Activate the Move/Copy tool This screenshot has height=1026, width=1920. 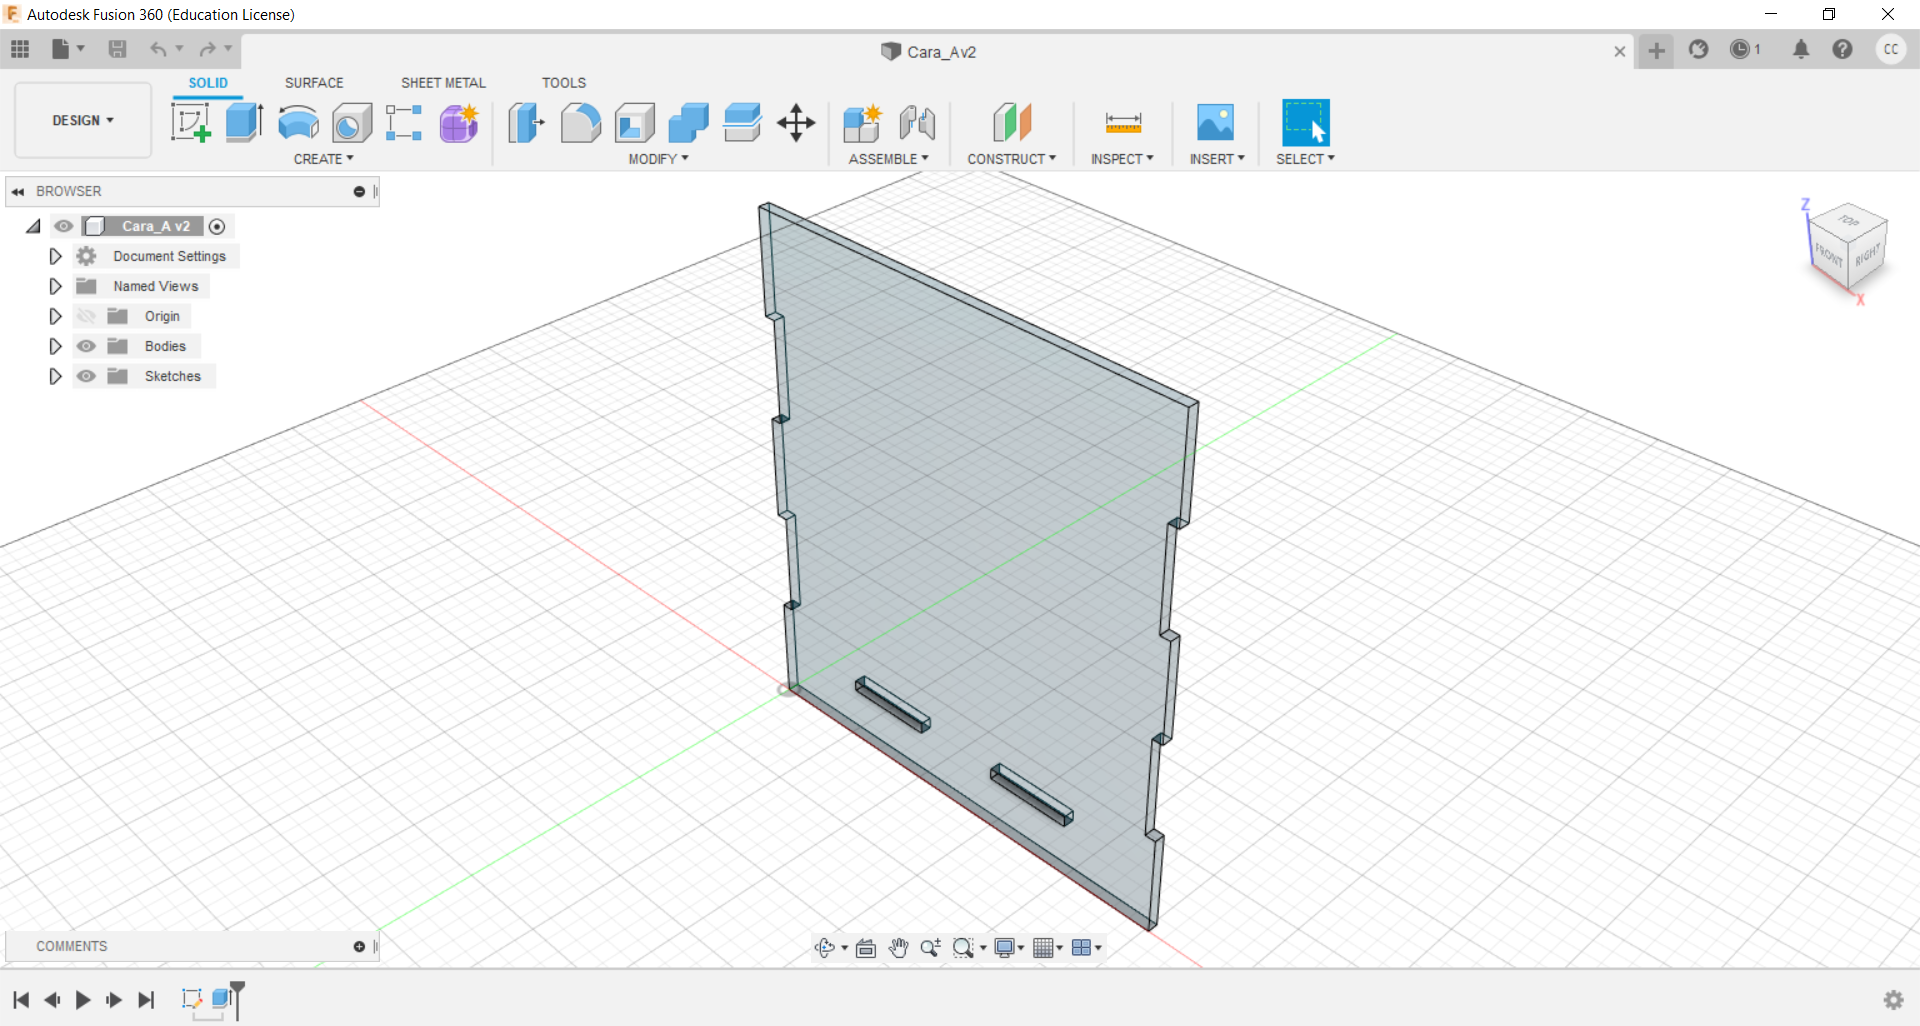point(796,123)
